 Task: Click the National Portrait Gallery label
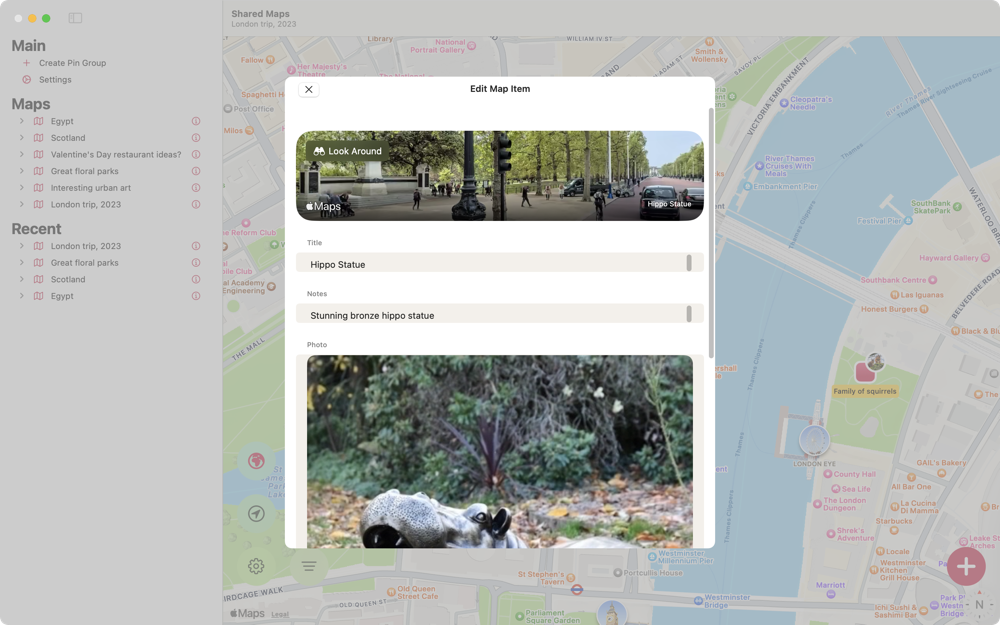(x=443, y=46)
